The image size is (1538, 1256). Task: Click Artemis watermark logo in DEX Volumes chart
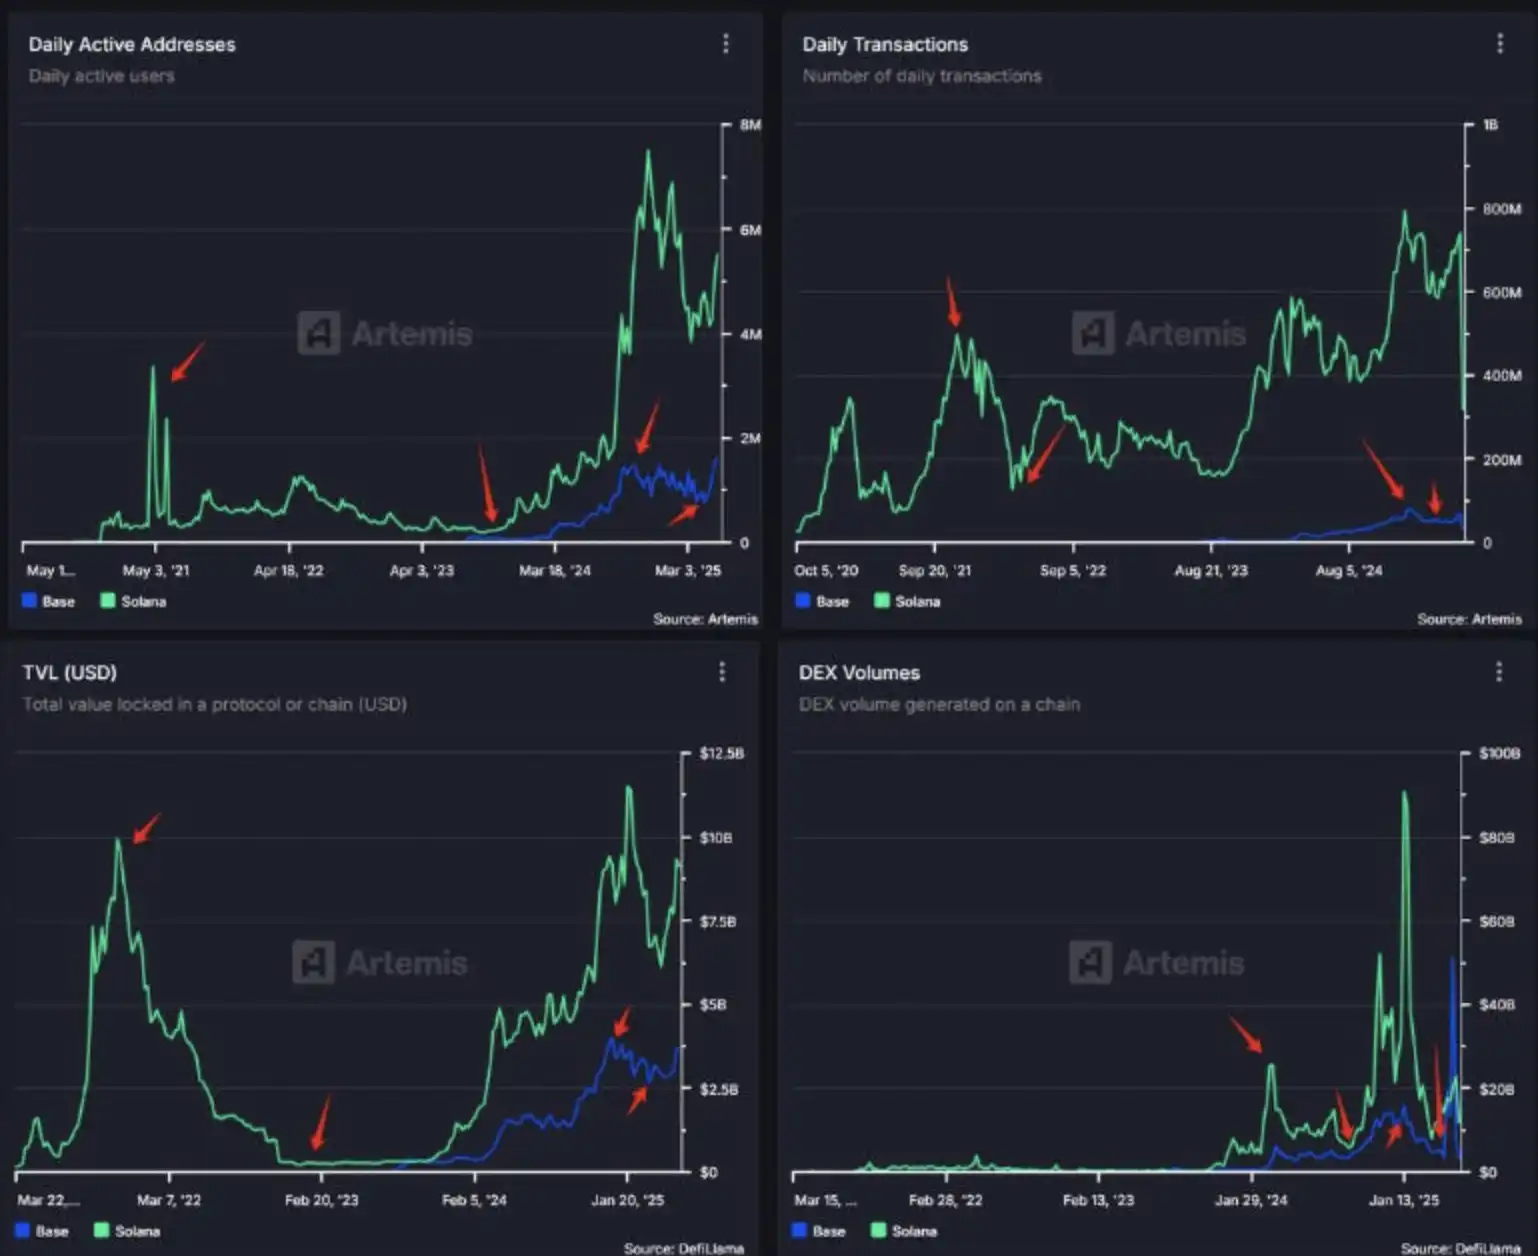pos(1090,962)
